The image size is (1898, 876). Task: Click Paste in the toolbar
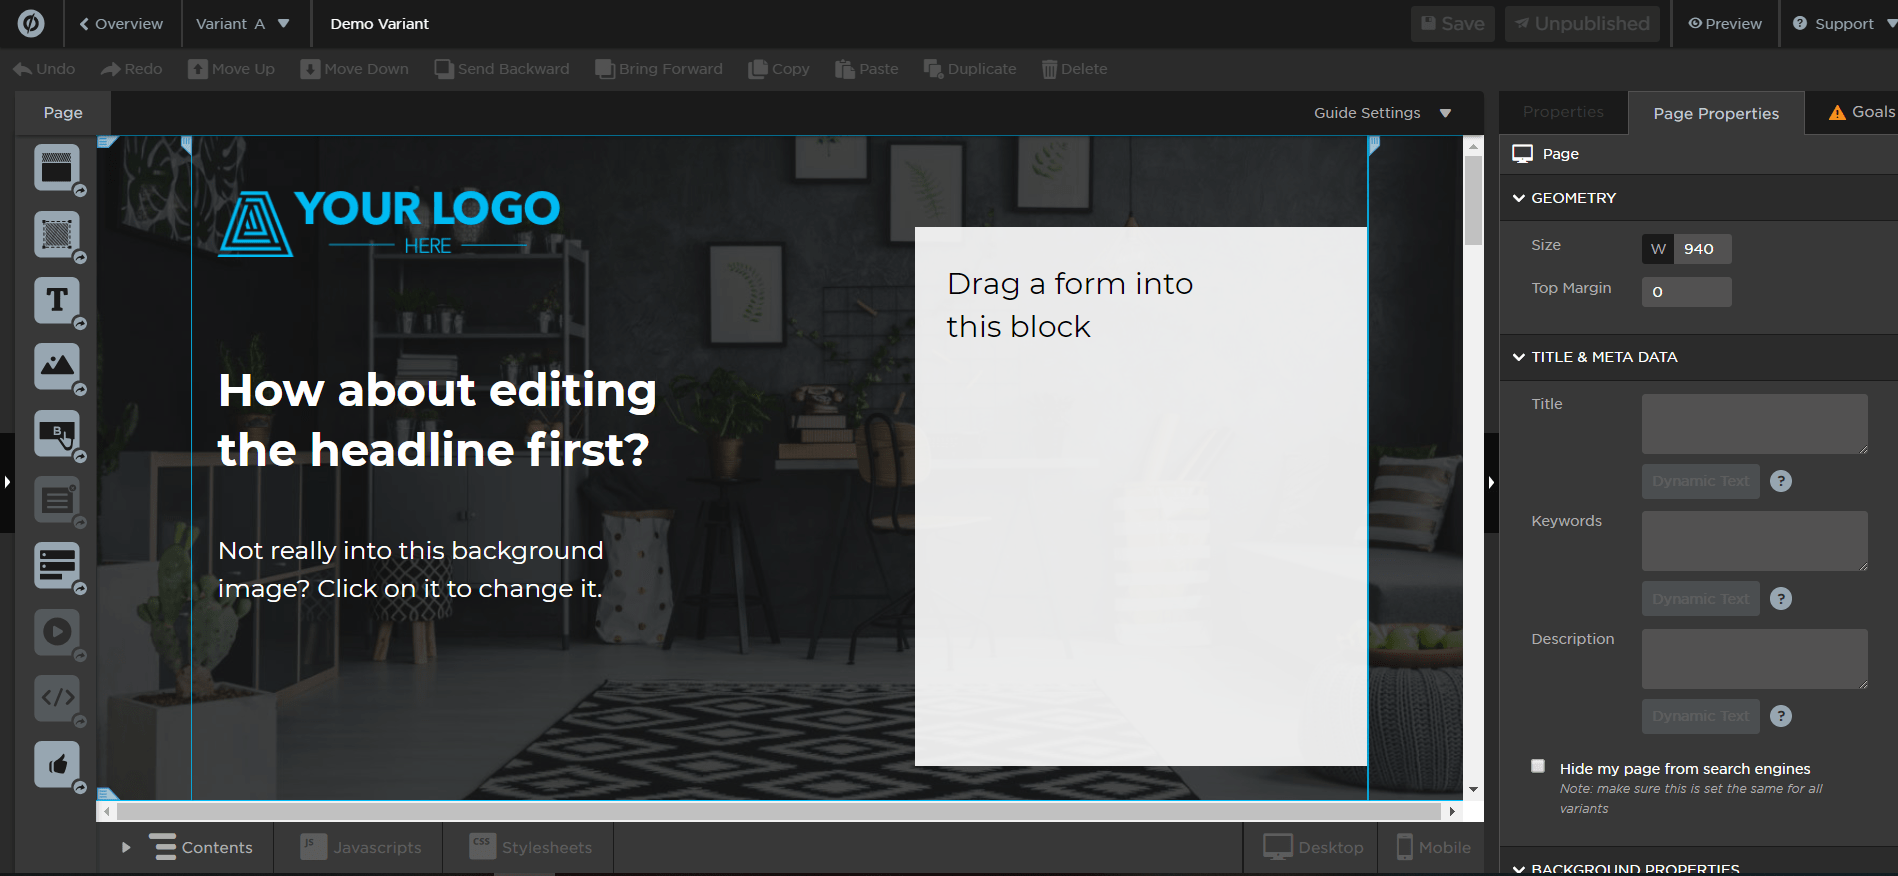[867, 69]
